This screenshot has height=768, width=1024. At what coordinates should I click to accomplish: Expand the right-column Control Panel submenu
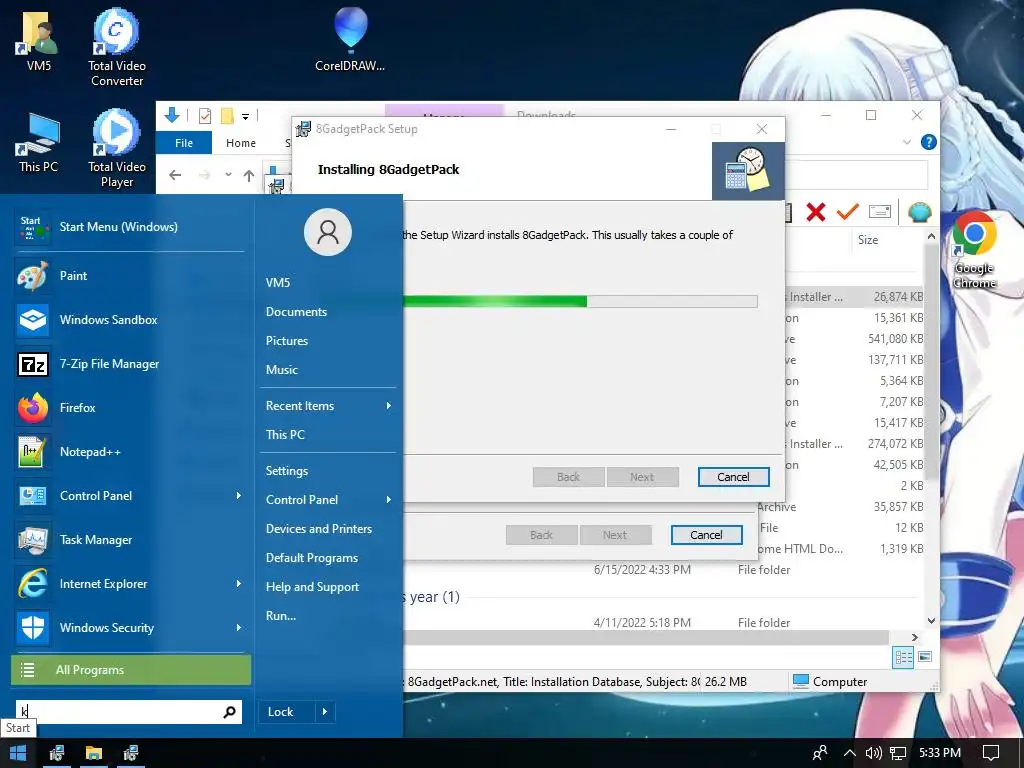pos(389,500)
